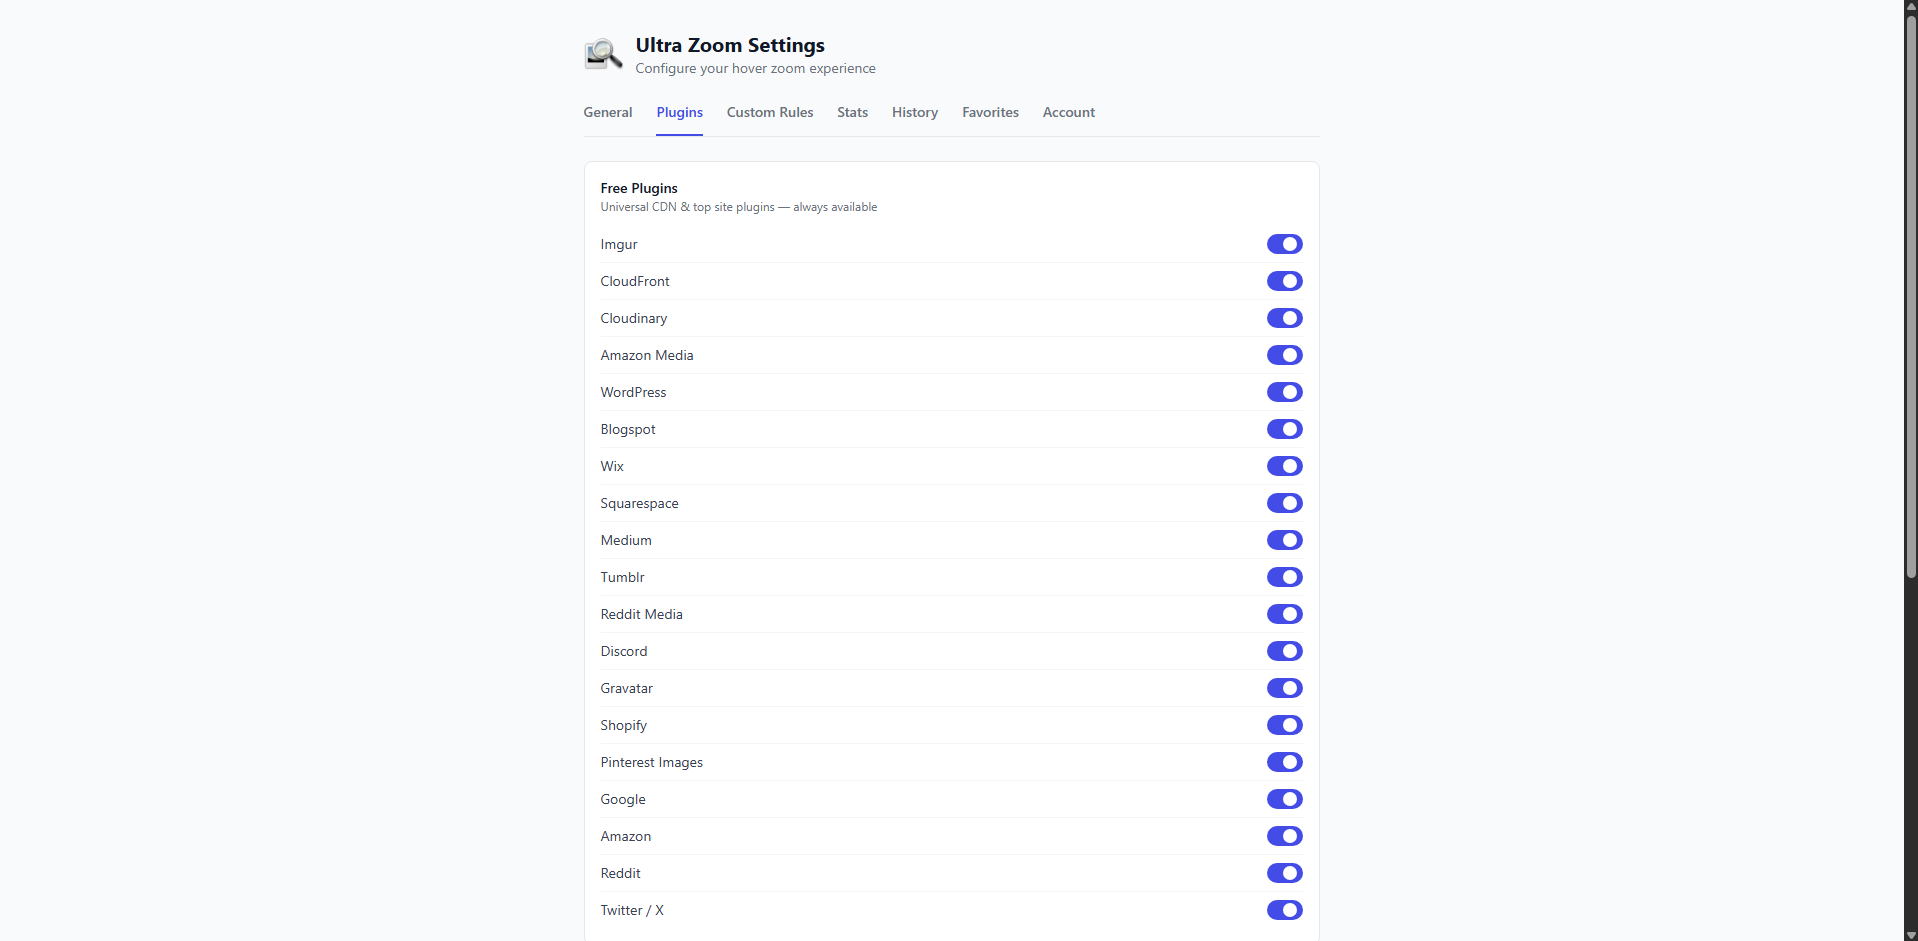Go to the Stats tab
The height and width of the screenshot is (941, 1918).
(x=852, y=112)
